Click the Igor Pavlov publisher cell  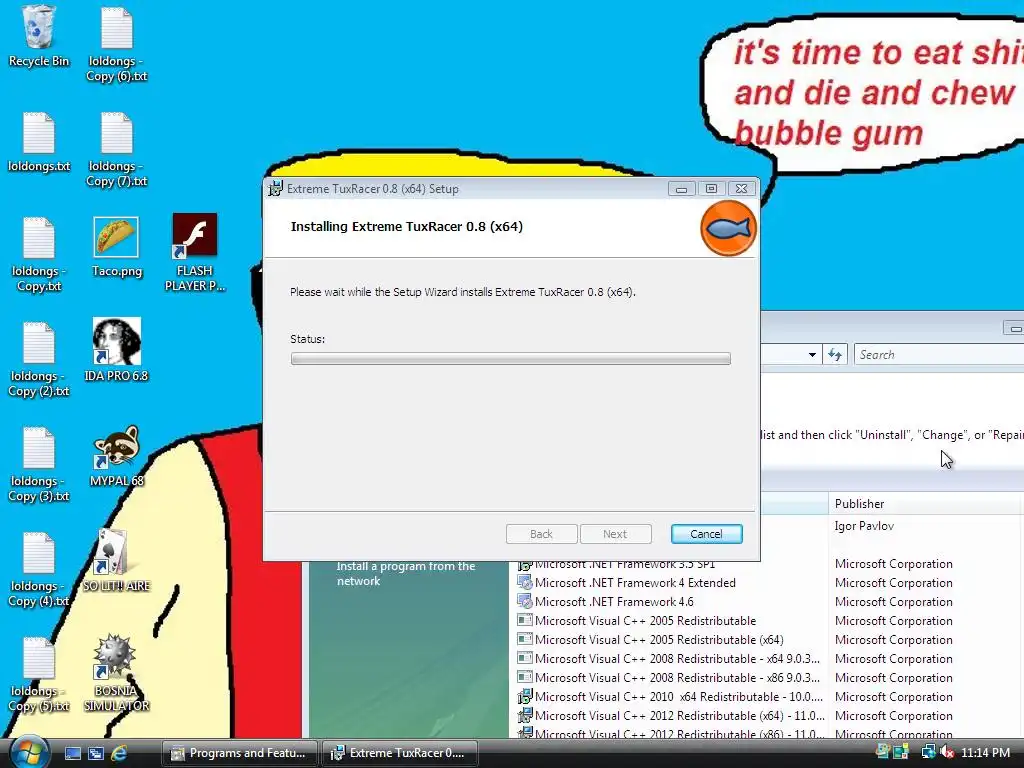[864, 526]
